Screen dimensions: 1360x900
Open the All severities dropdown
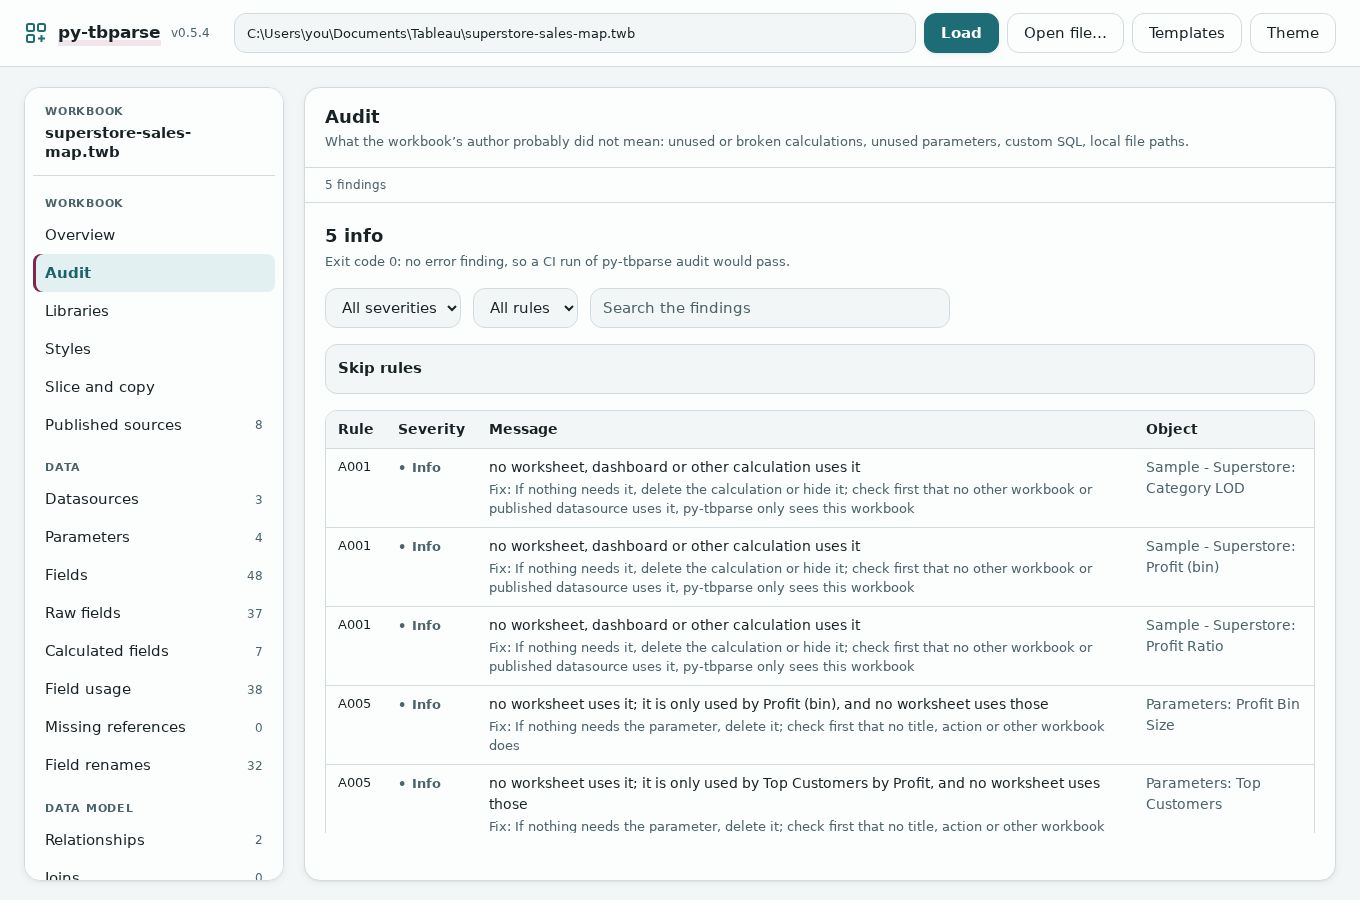pyautogui.click(x=393, y=308)
